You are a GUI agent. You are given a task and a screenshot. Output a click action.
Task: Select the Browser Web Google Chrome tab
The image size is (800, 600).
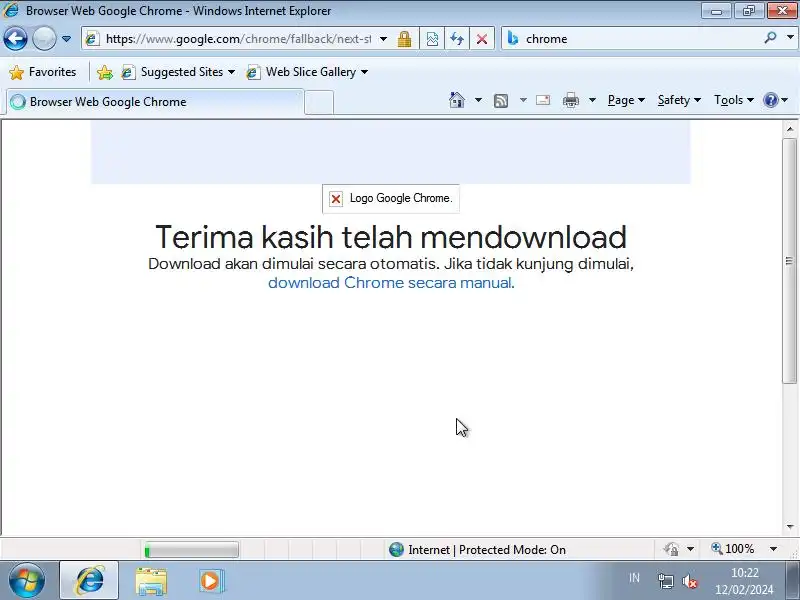155,102
